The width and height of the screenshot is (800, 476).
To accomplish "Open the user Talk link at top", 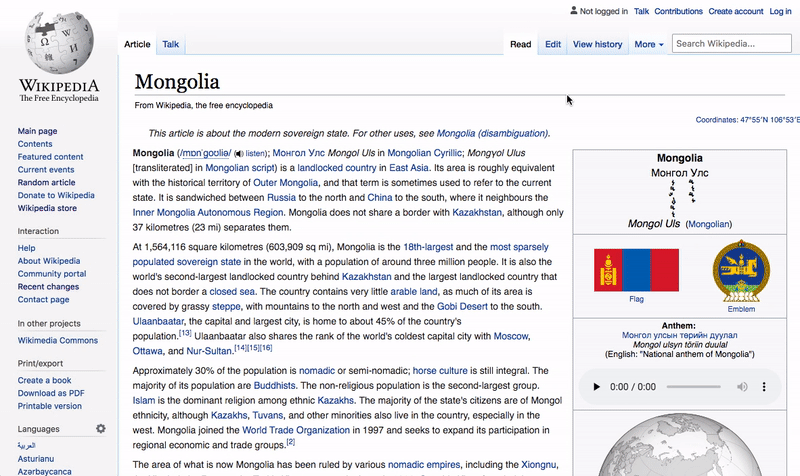I will pyautogui.click(x=641, y=11).
